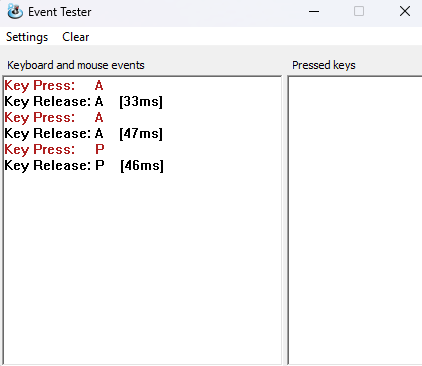Select the Key Release A 33ms line
The image size is (422, 366).
pyautogui.click(x=84, y=102)
